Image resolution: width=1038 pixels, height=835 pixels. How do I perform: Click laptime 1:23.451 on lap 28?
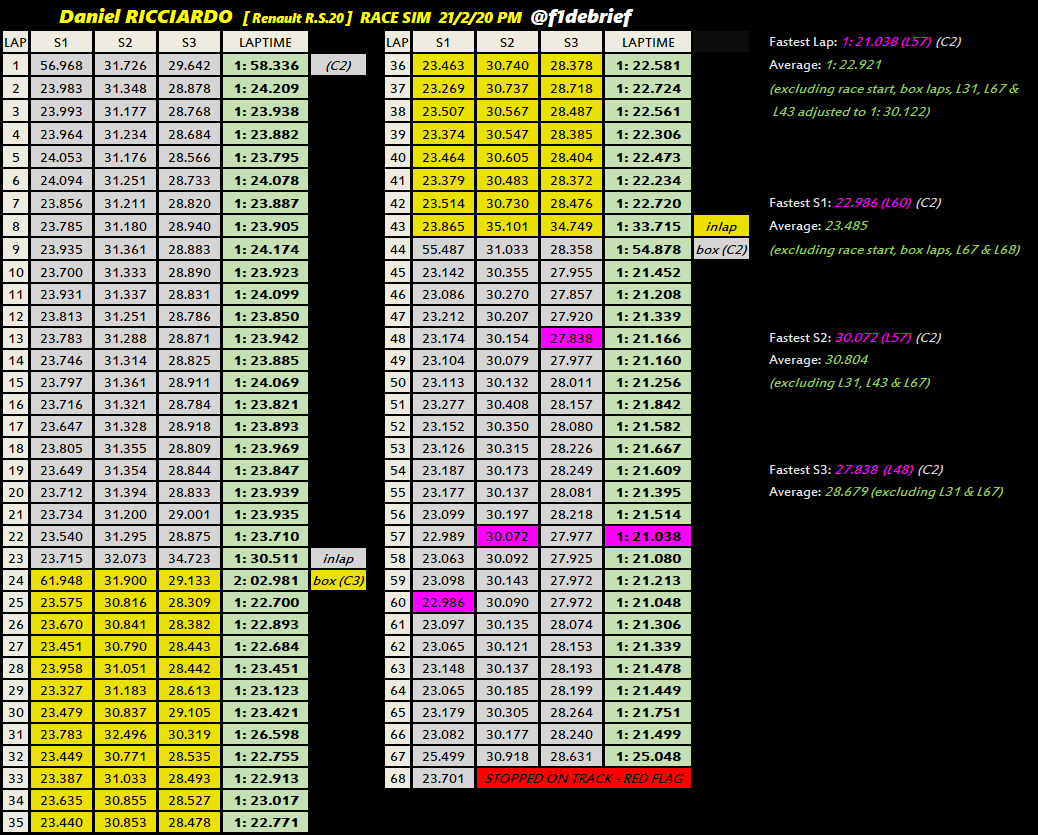(x=265, y=668)
